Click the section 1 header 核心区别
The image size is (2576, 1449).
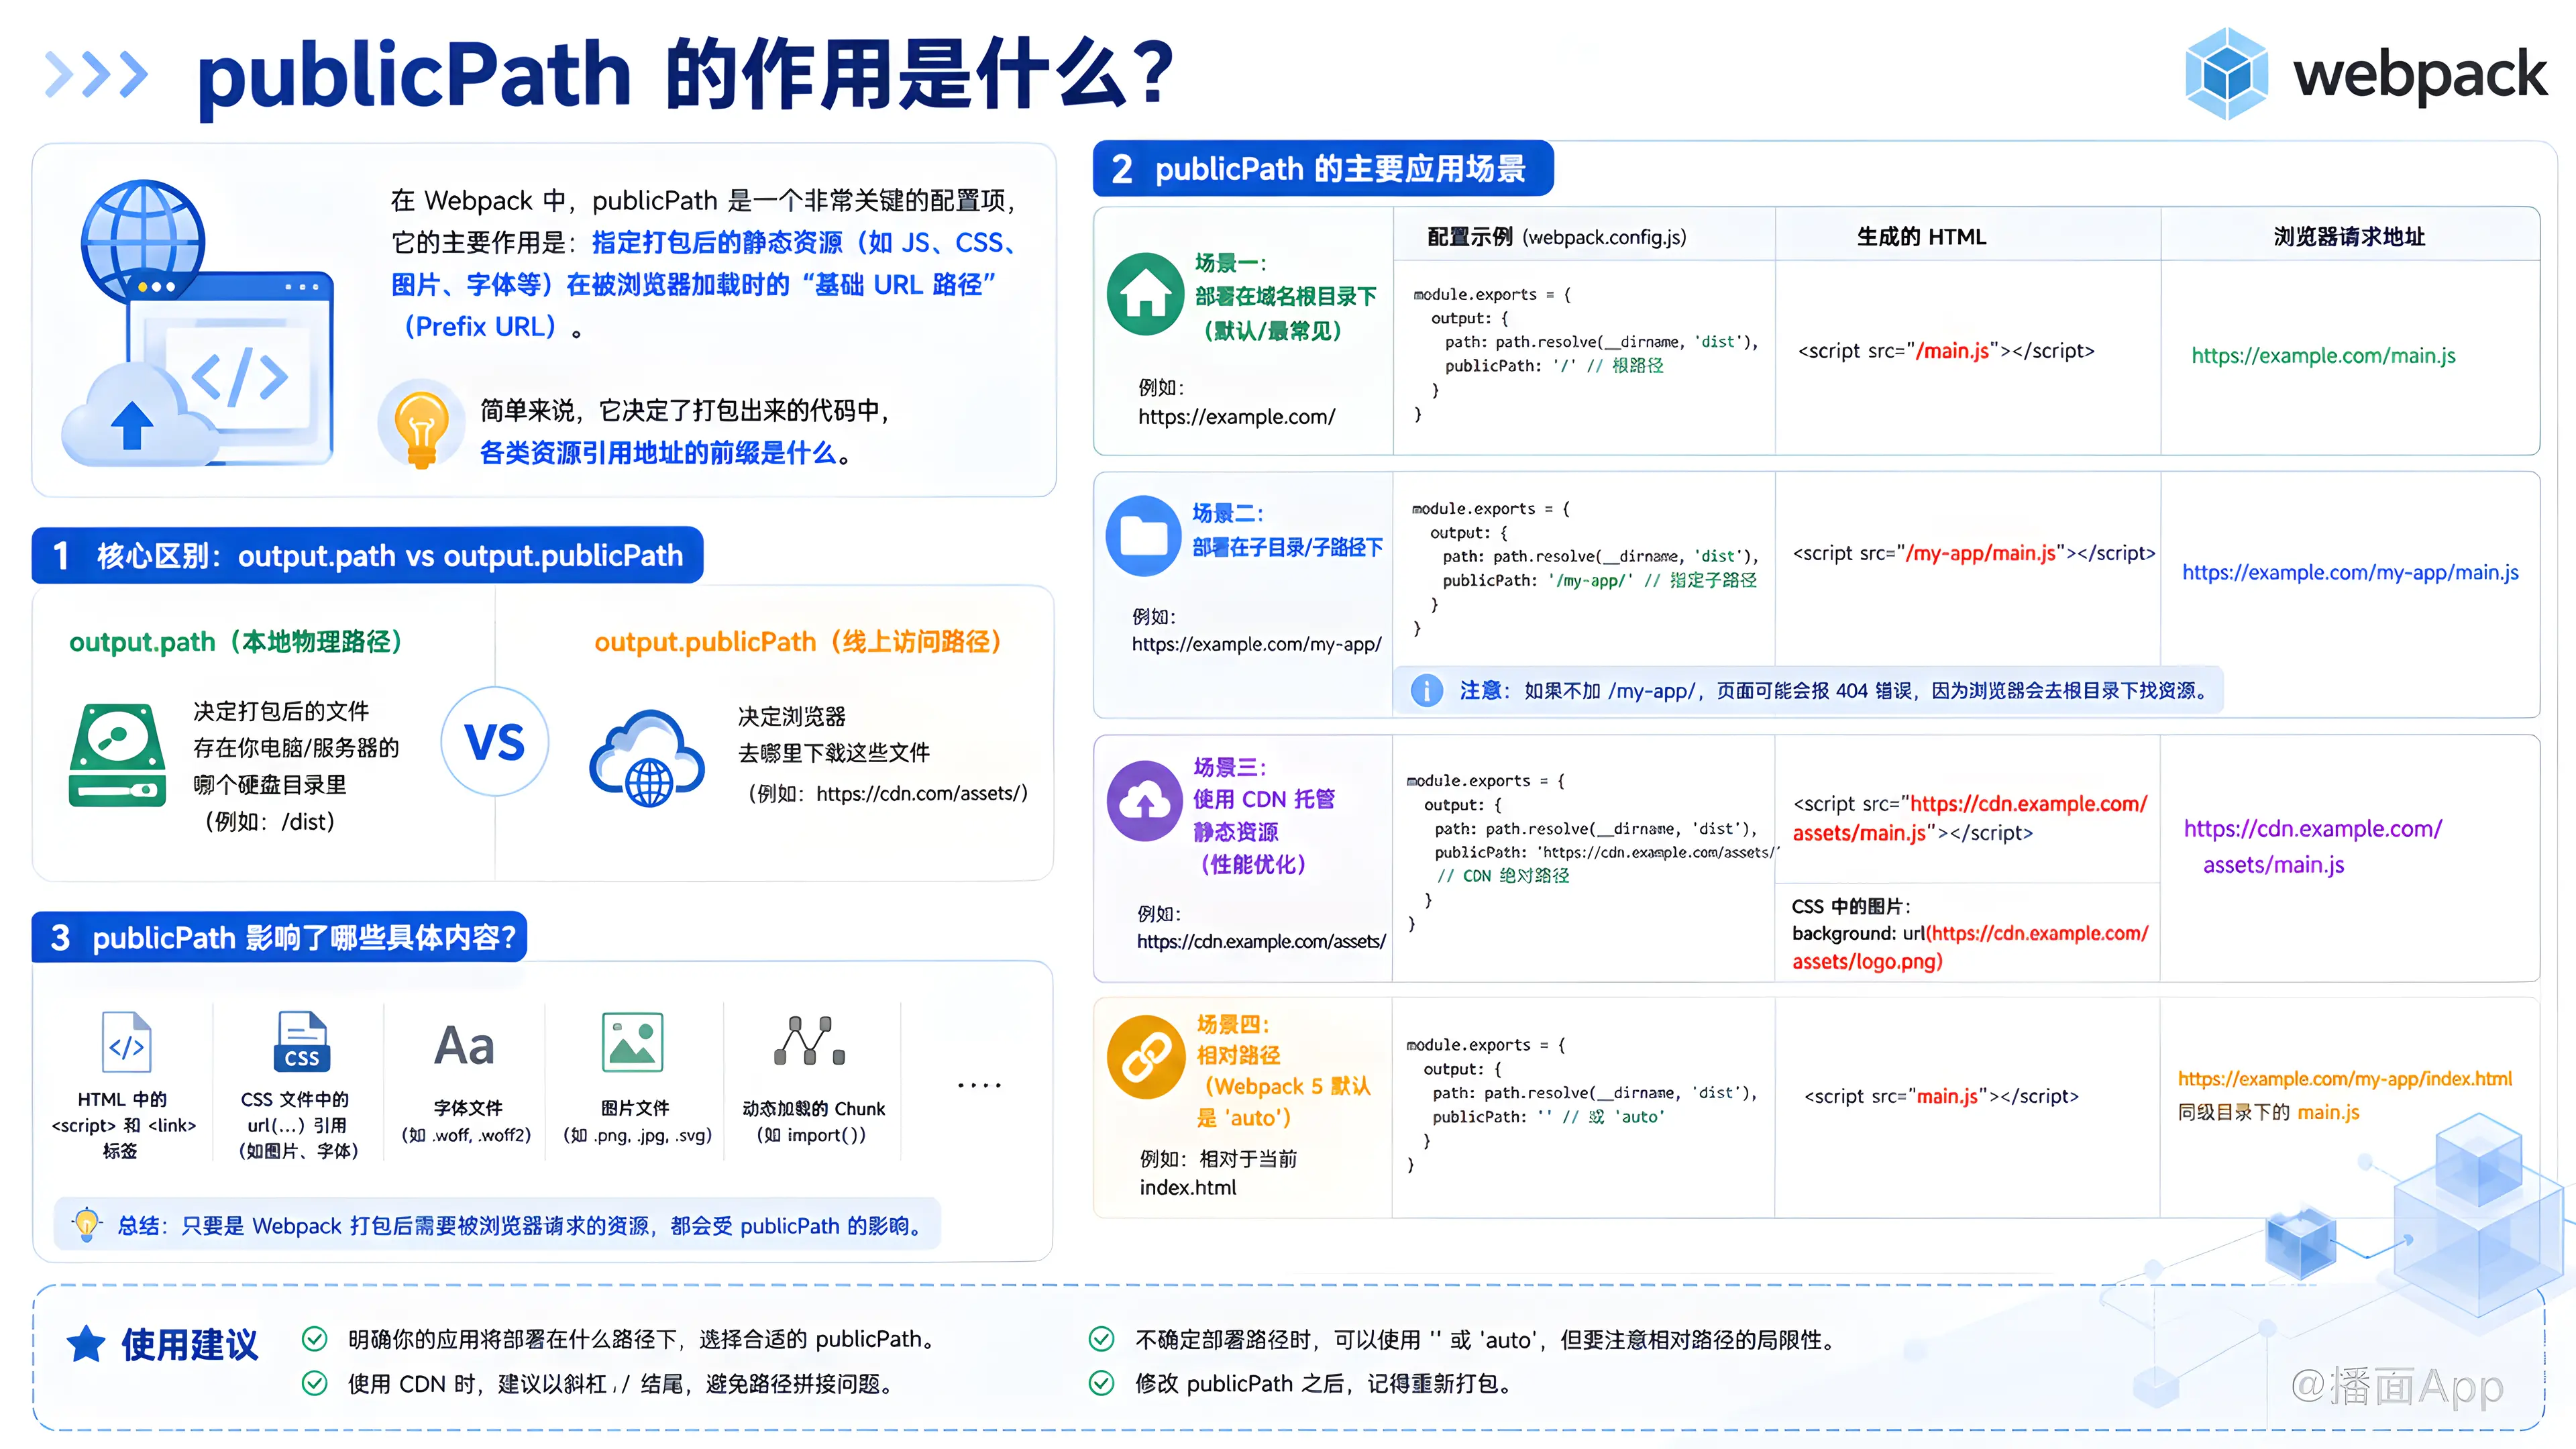point(367,555)
